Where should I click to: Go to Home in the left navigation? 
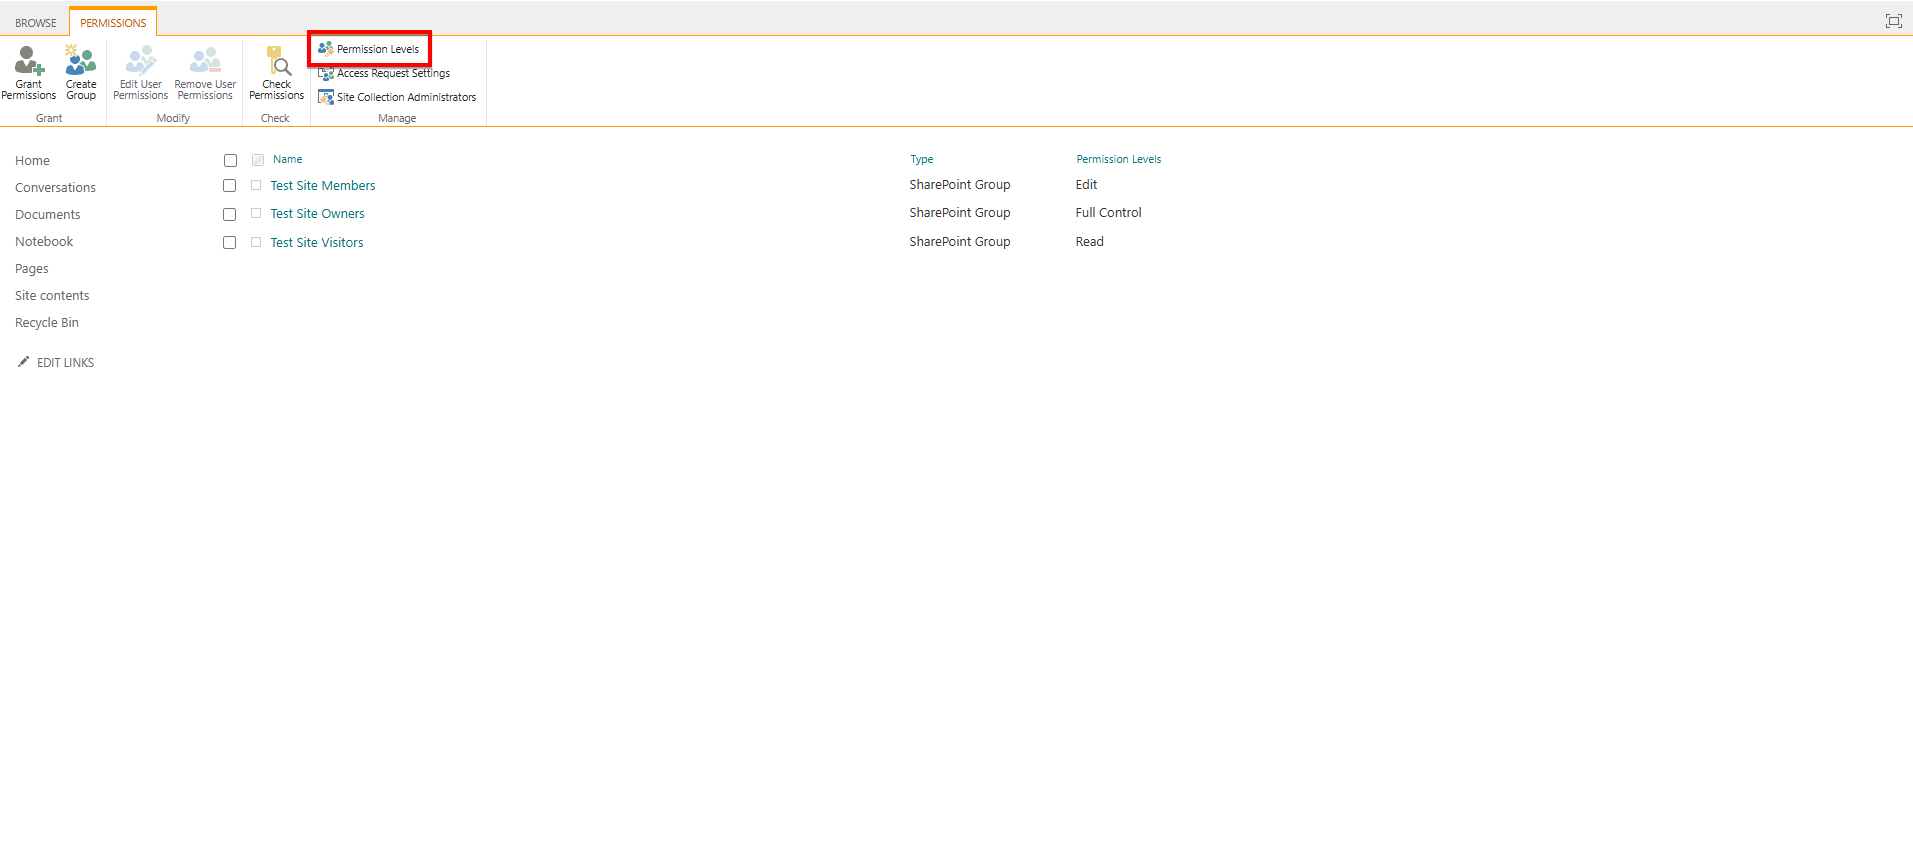coord(32,161)
